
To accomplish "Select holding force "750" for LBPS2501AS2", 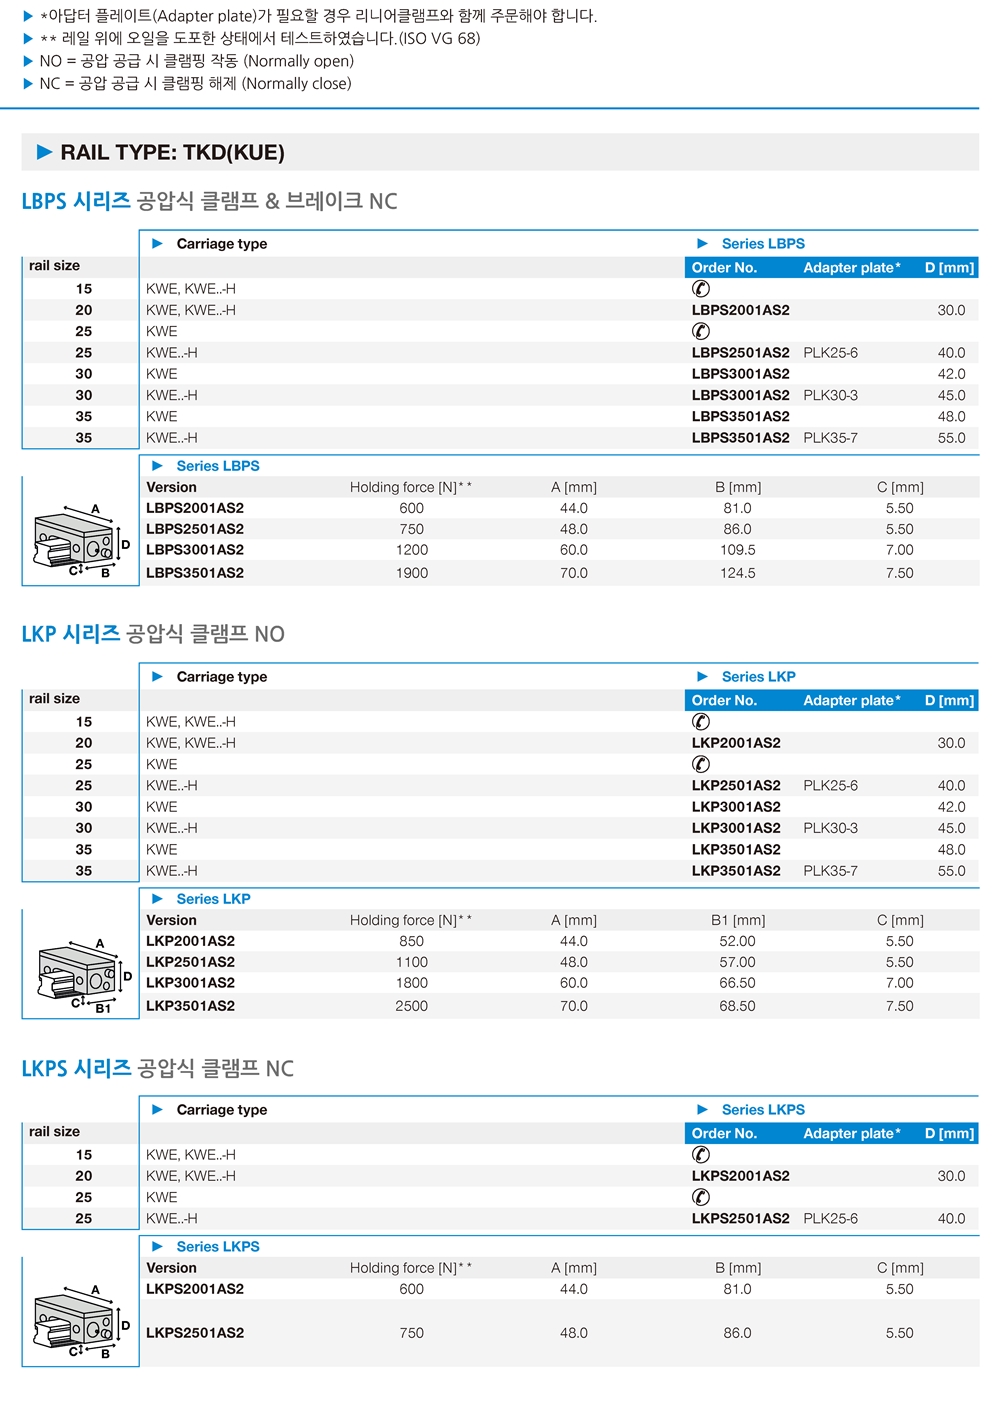I will pyautogui.click(x=412, y=529).
